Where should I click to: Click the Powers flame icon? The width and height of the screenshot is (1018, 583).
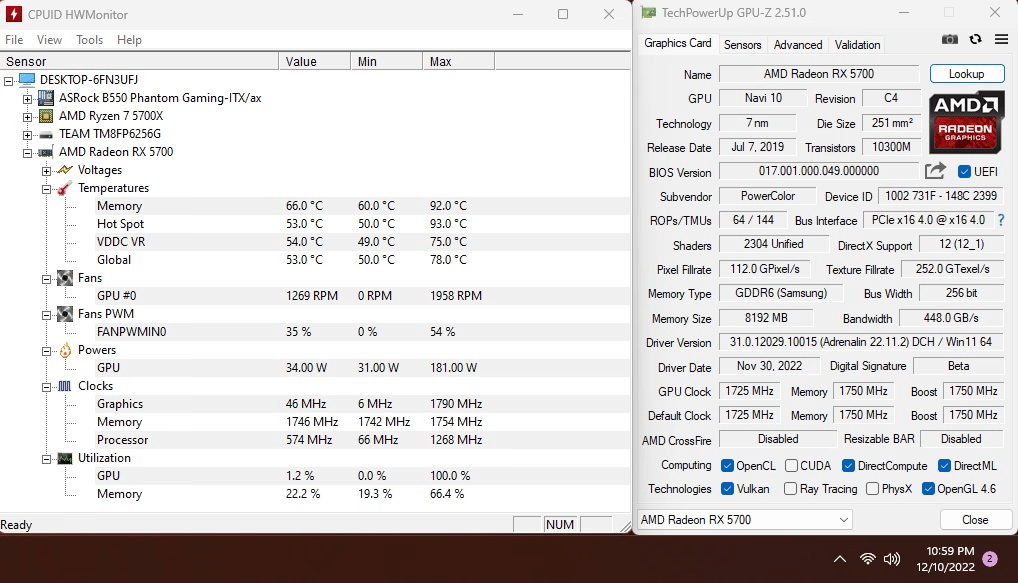[x=65, y=351]
